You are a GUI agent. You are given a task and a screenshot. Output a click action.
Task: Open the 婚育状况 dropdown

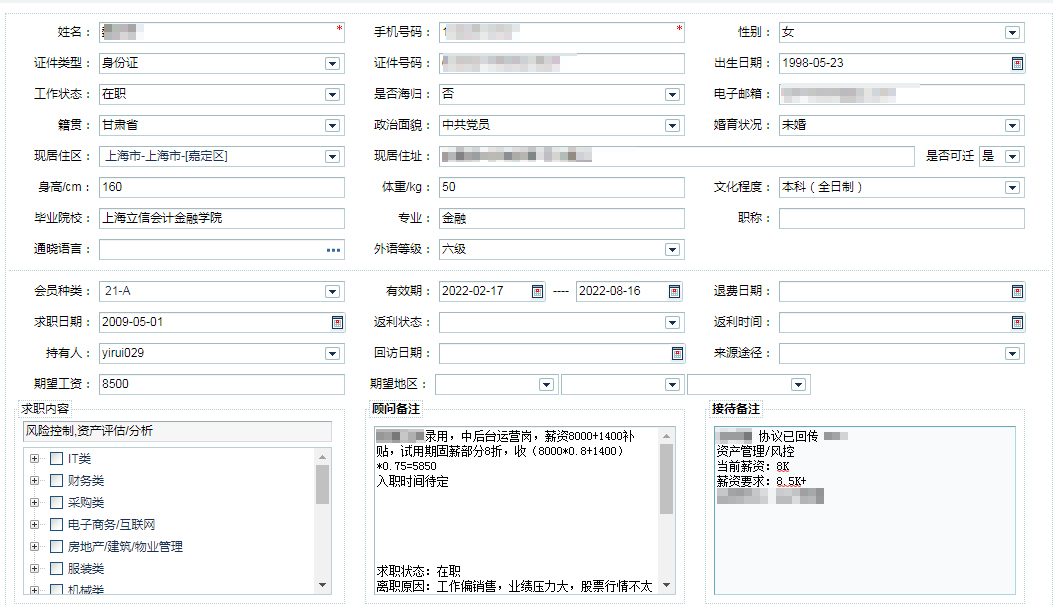click(x=1012, y=125)
